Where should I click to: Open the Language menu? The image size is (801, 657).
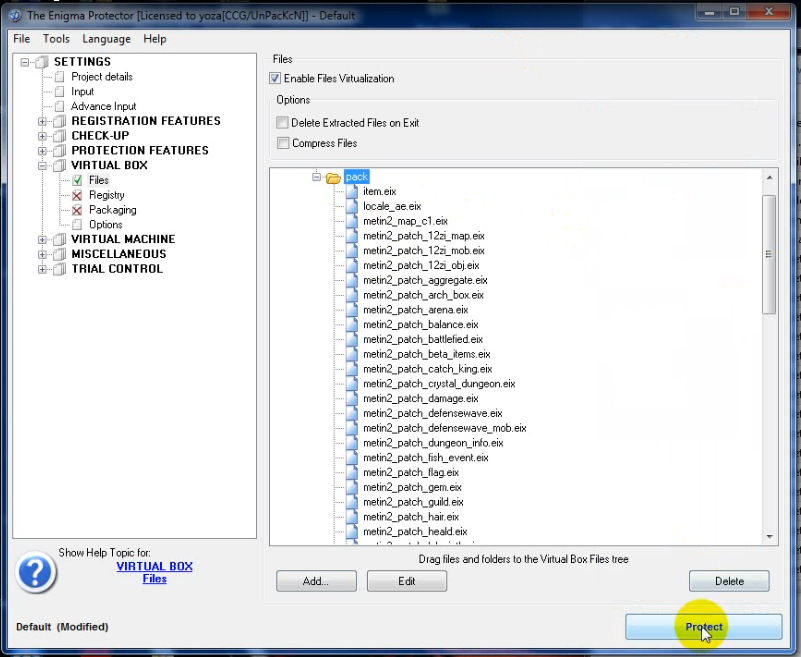pyautogui.click(x=106, y=39)
